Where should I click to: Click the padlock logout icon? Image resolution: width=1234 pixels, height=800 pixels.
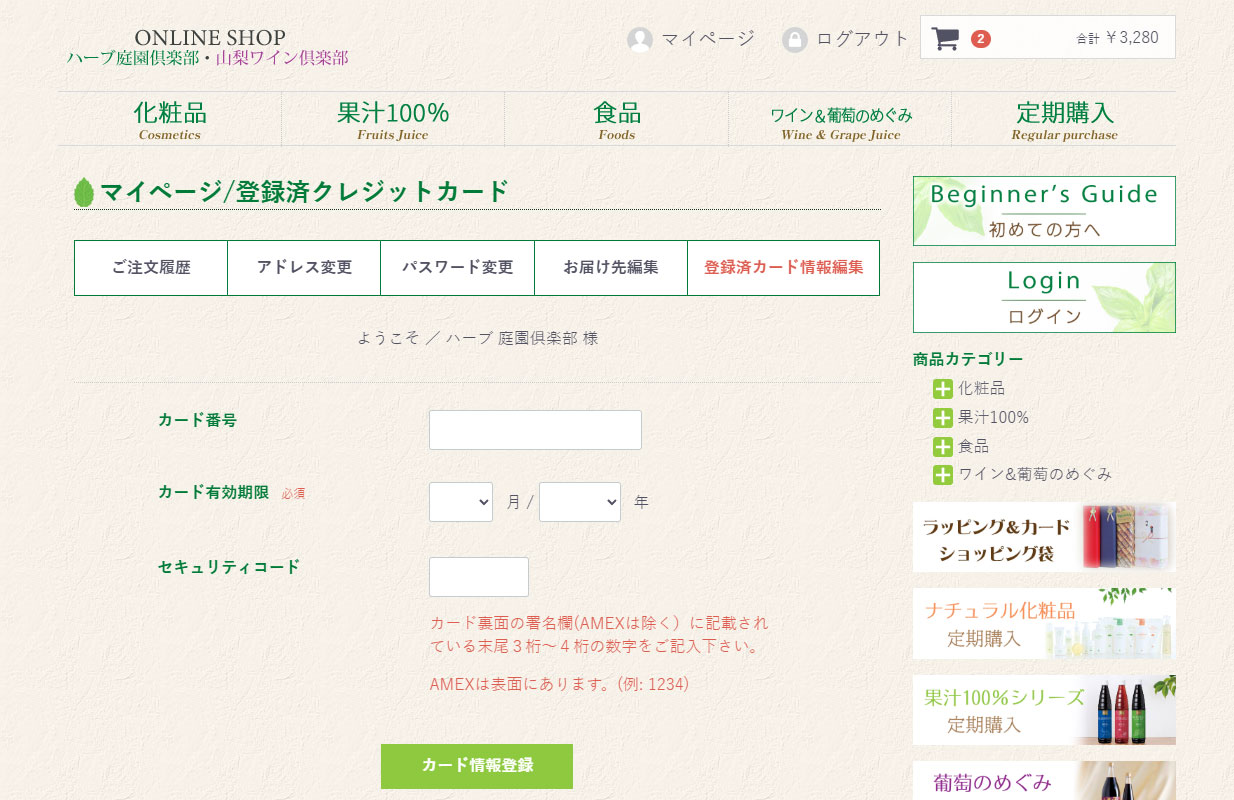pyautogui.click(x=795, y=40)
